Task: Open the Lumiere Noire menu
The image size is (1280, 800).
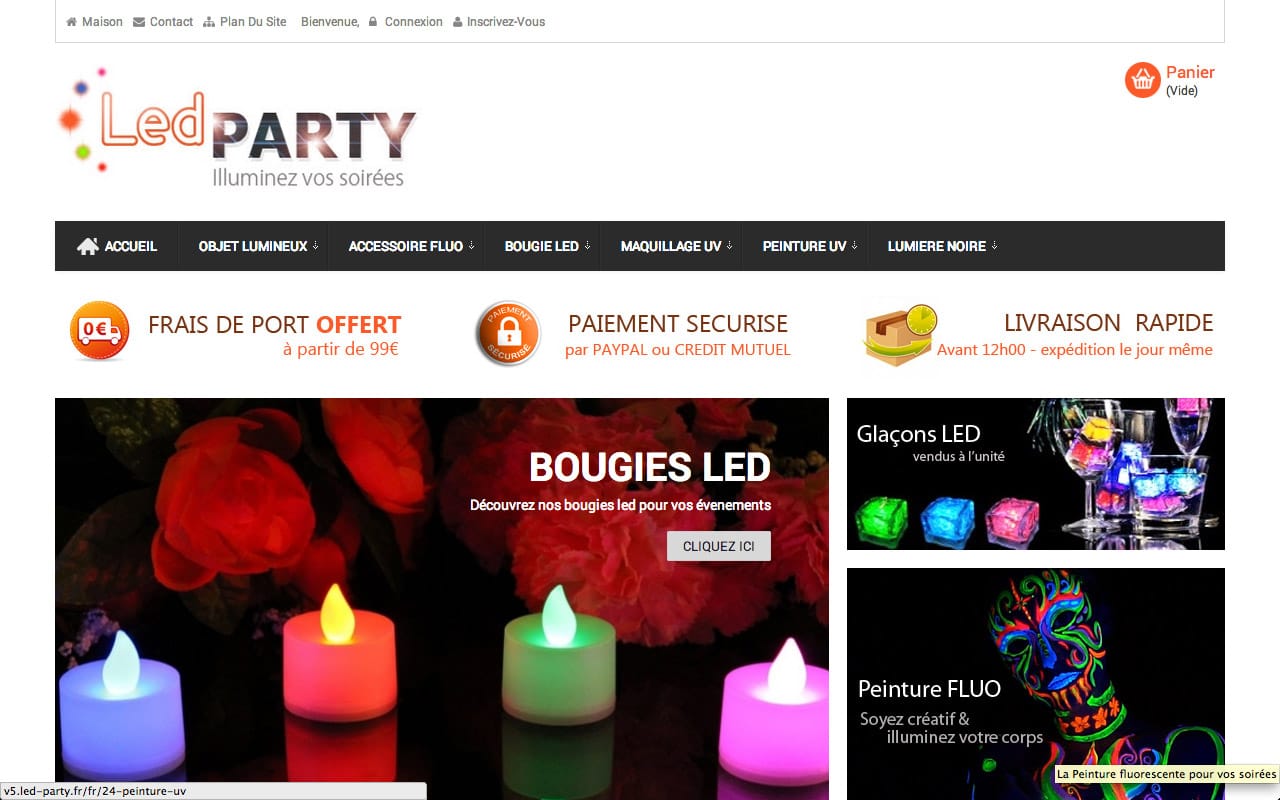Action: 942,246
